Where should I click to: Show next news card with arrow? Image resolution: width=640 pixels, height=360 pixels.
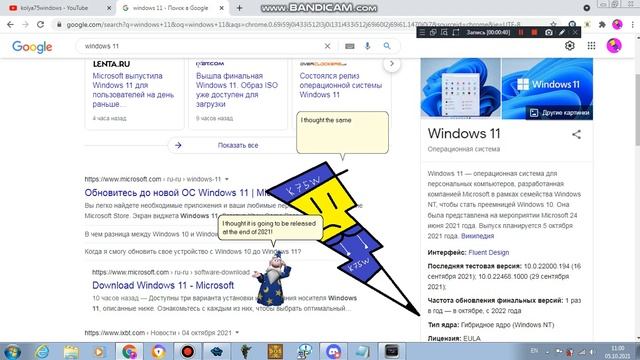pyautogui.click(x=391, y=64)
